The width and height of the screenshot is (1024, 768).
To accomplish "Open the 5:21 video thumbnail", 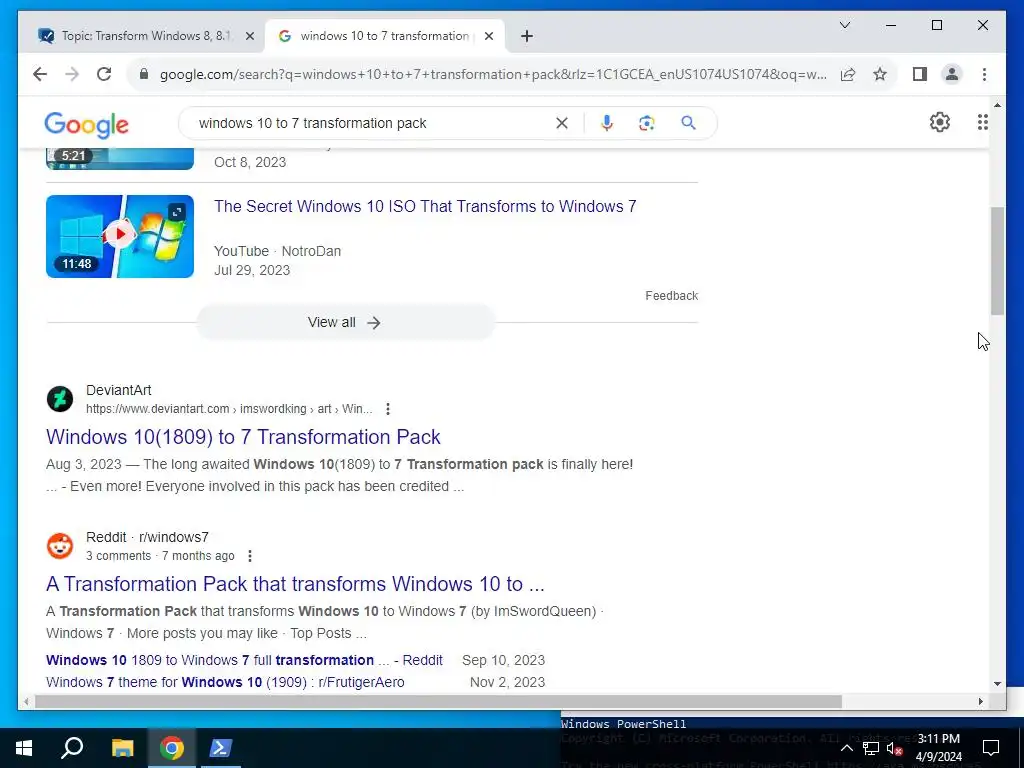I will coord(120,159).
